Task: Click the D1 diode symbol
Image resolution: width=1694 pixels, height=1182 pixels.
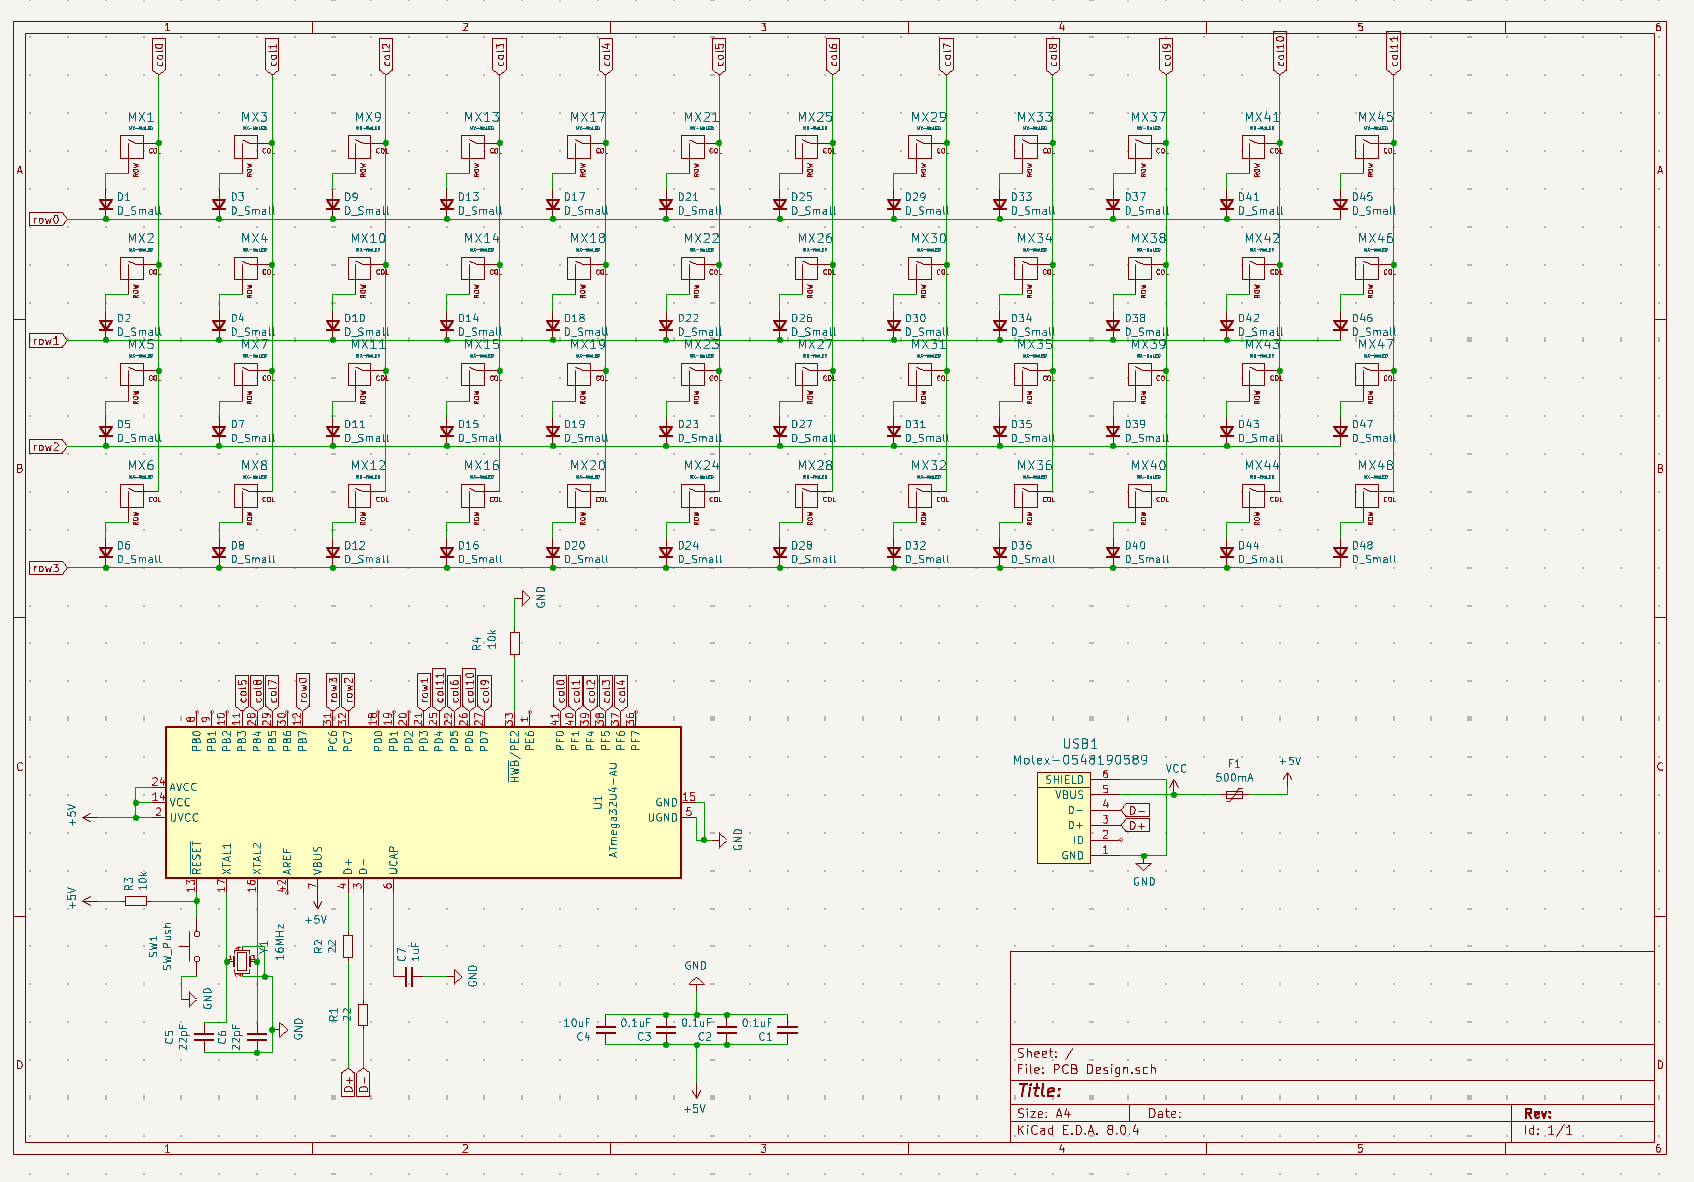Action: click(106, 205)
